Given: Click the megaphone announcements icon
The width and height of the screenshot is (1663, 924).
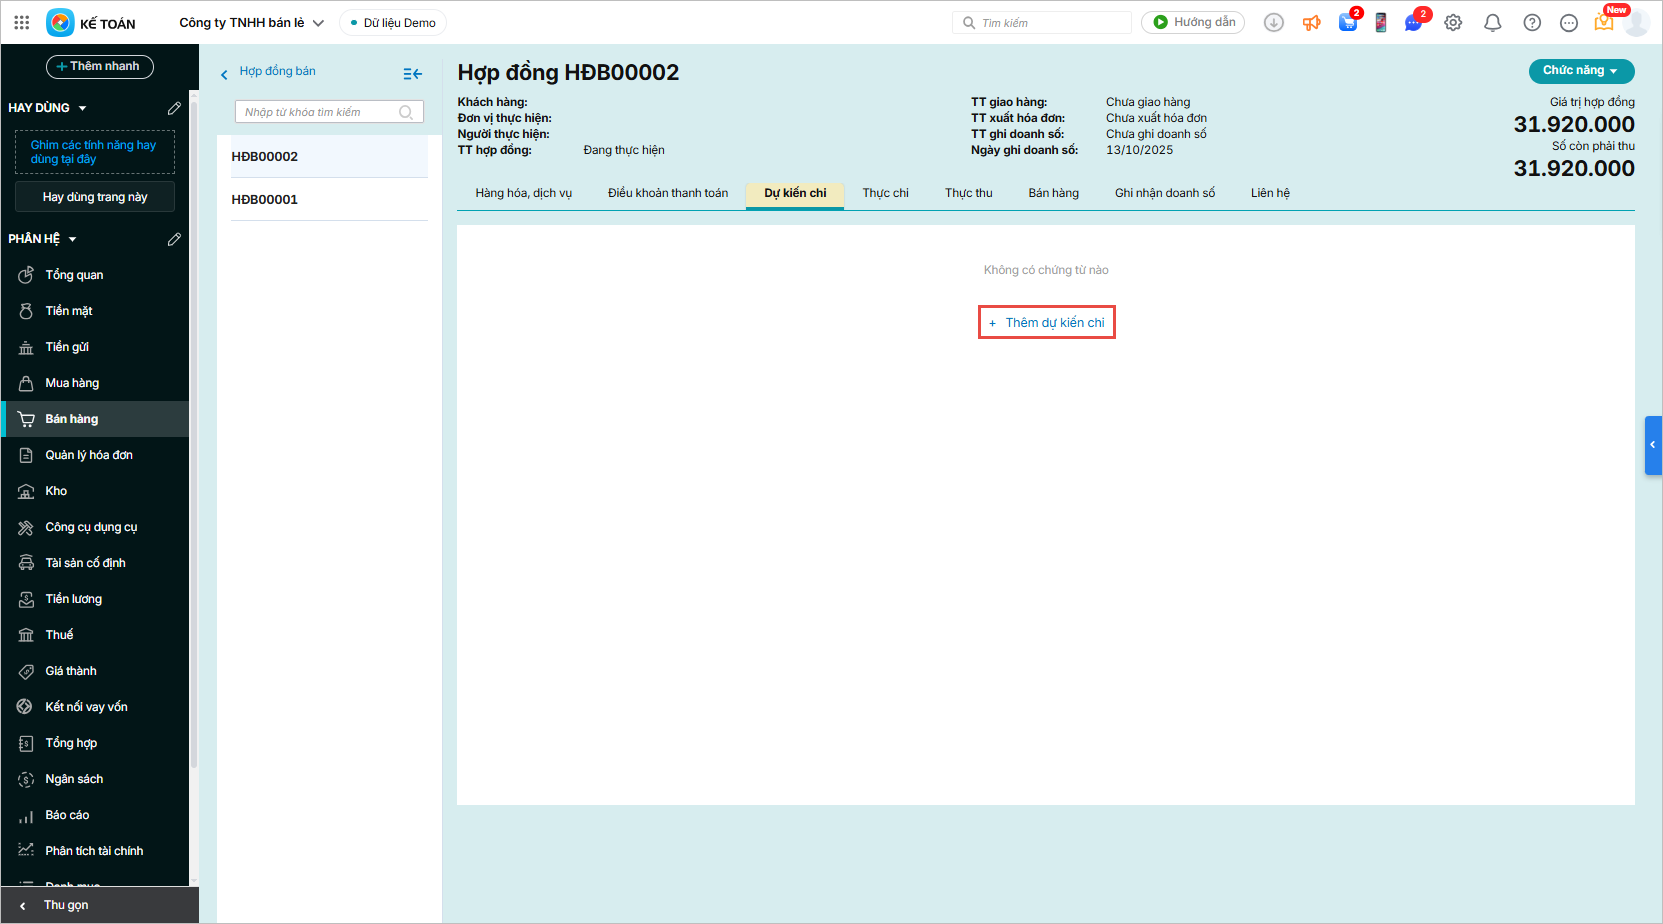Looking at the screenshot, I should (1311, 23).
